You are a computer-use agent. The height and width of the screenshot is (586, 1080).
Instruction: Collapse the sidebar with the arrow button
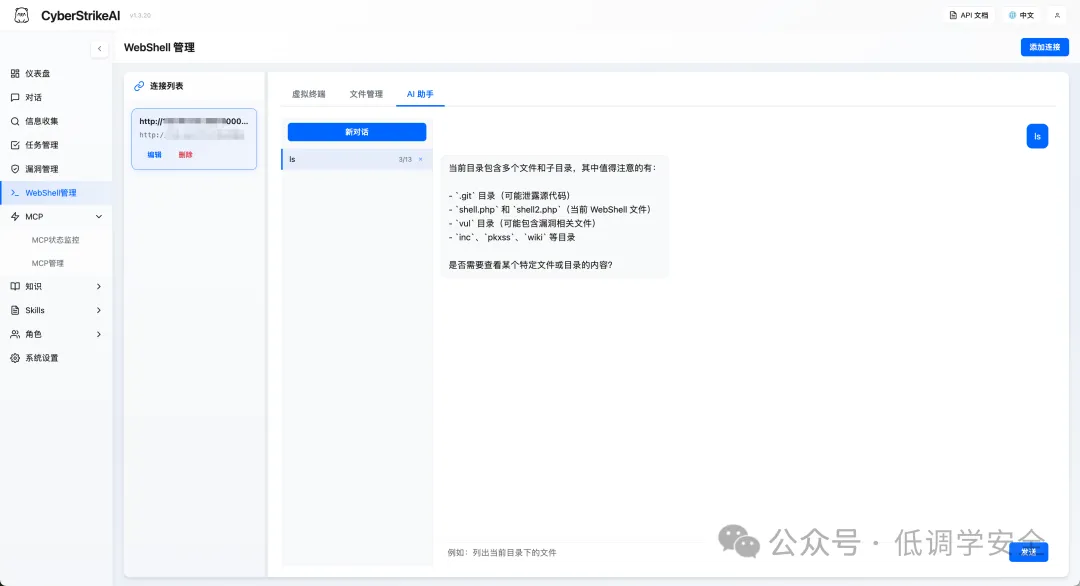pos(99,48)
